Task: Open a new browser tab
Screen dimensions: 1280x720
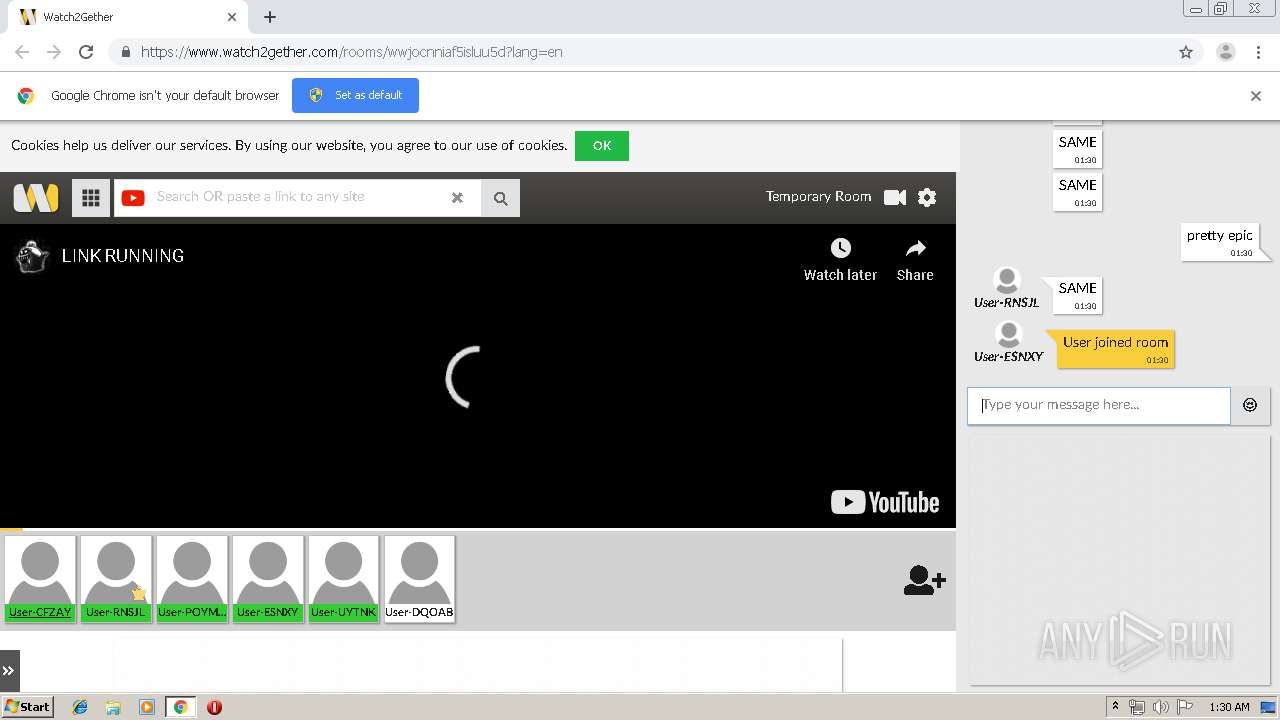Action: click(x=270, y=17)
